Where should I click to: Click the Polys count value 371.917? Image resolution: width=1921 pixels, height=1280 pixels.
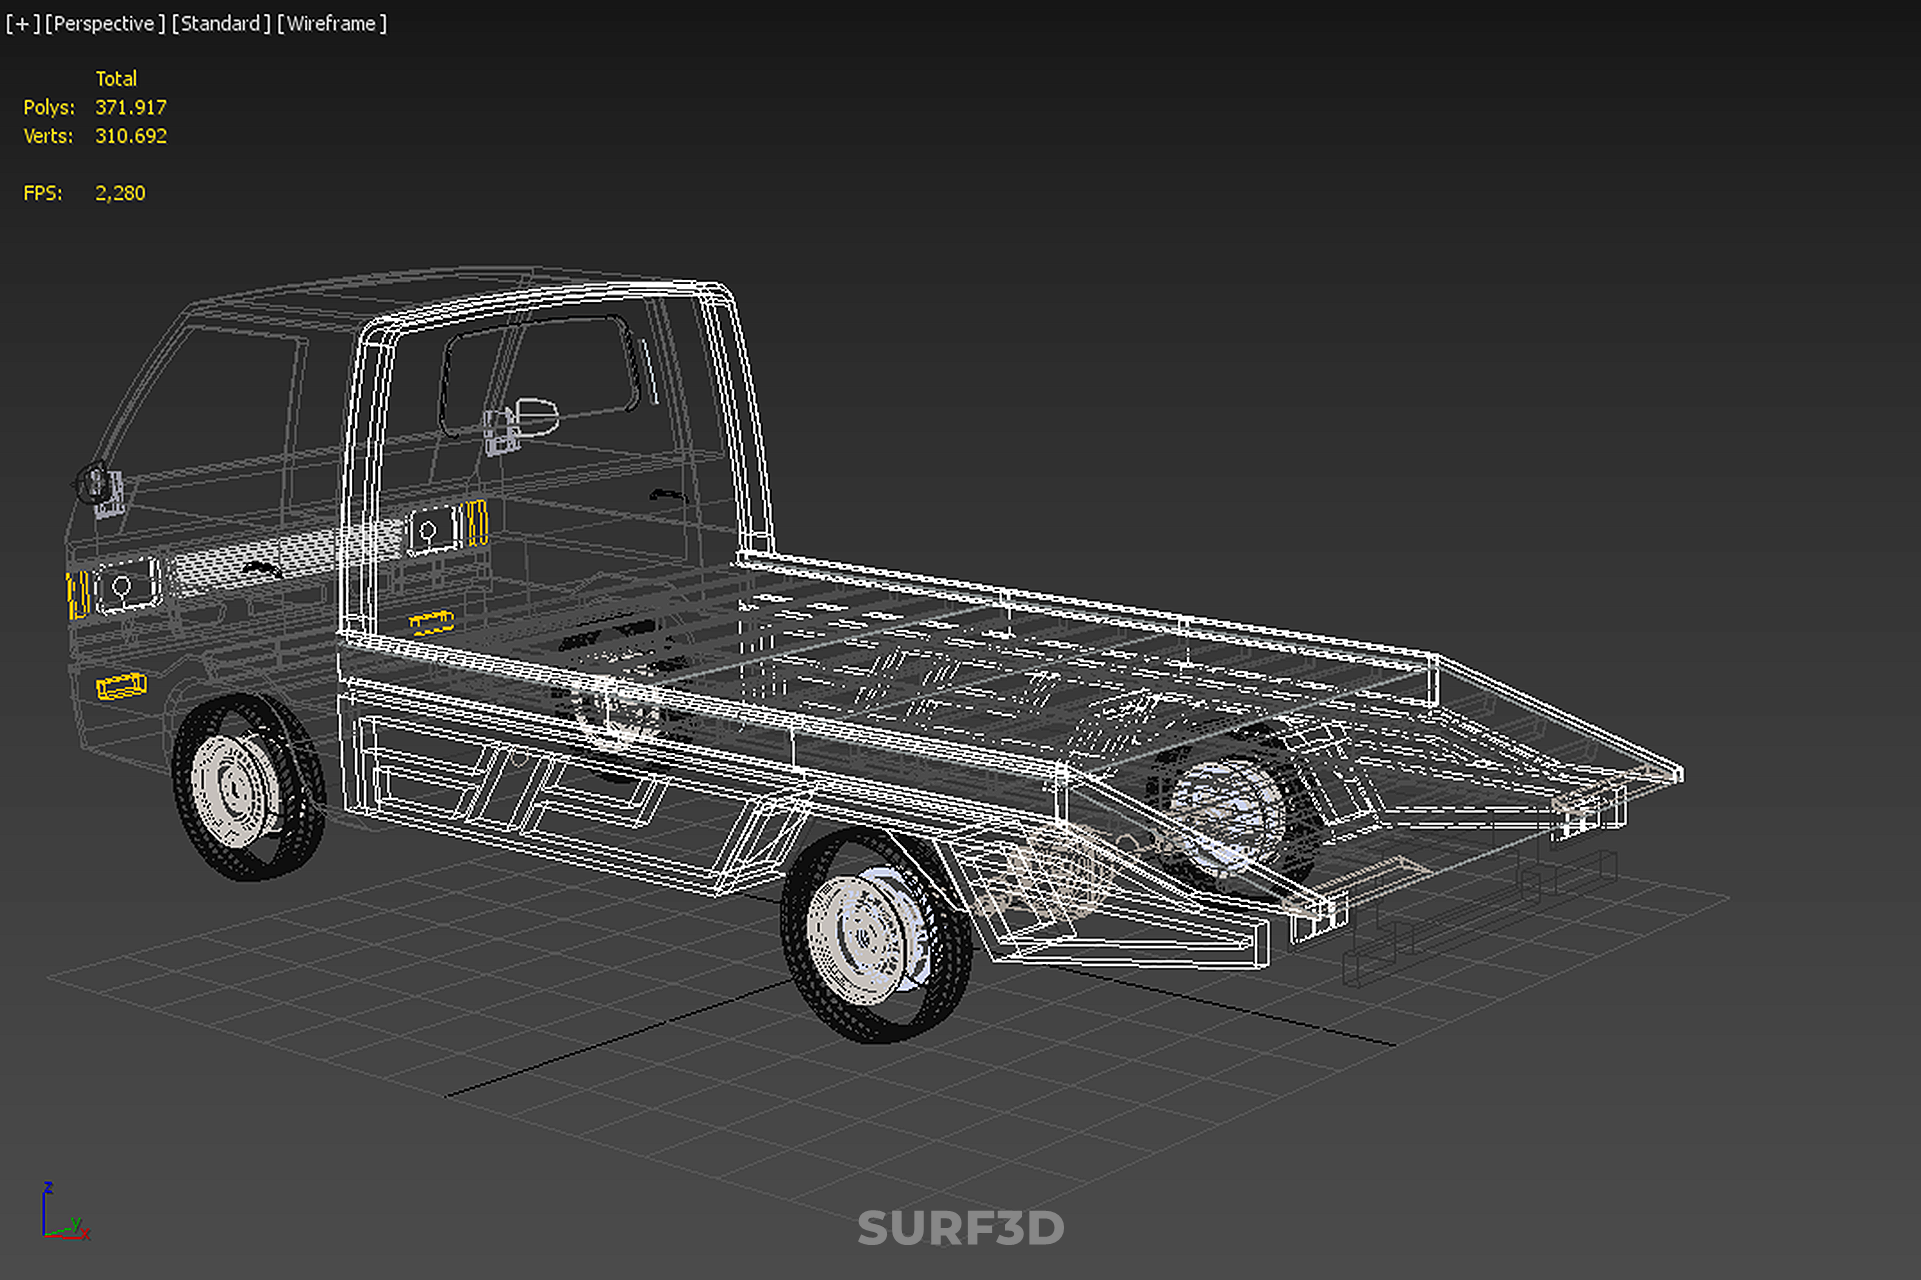tap(130, 107)
